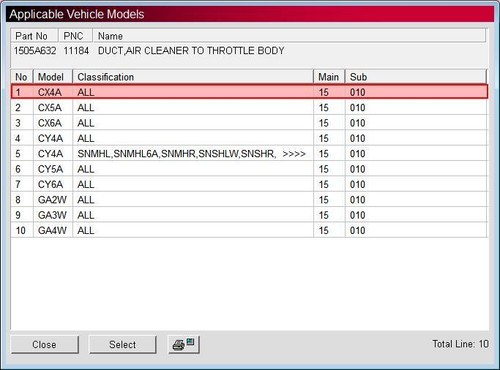Click the Classification column header
This screenshot has height=370, width=500.
coord(193,77)
